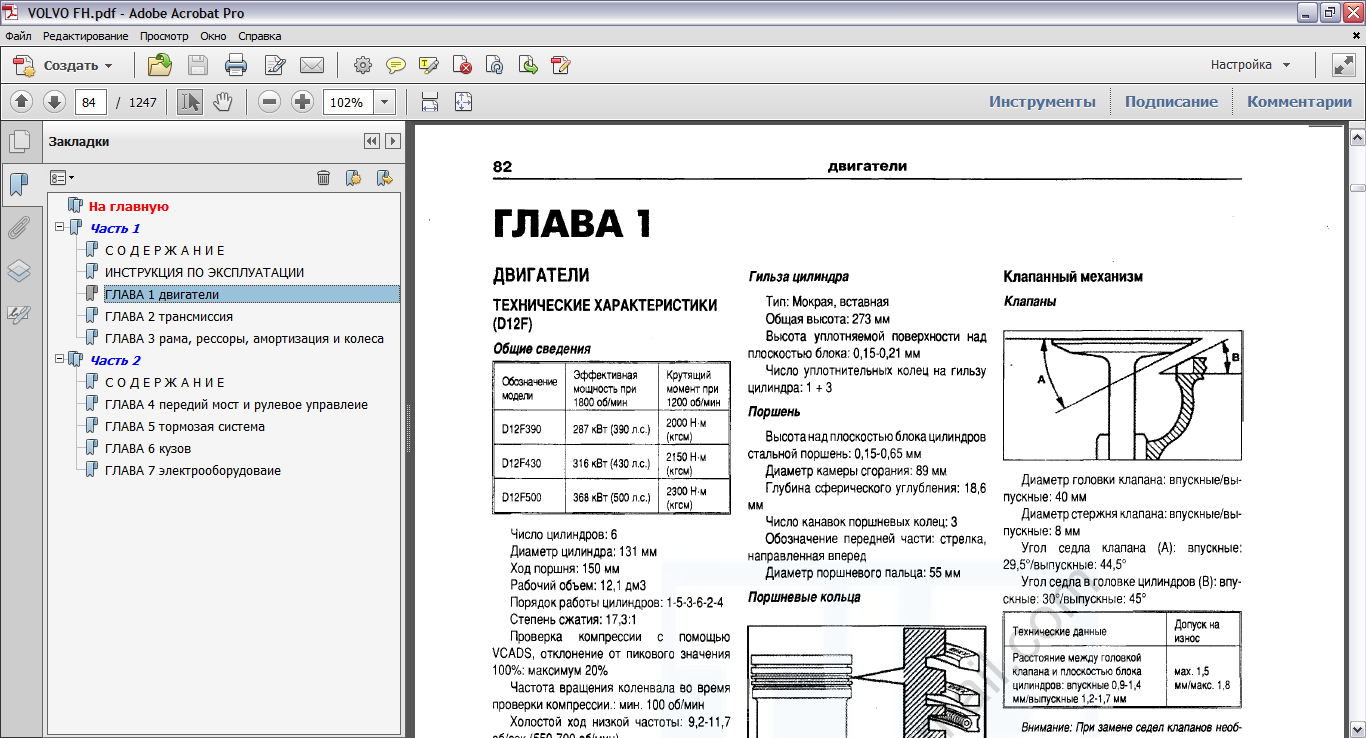
Task: Click the rotate pages icon
Action: [x=494, y=66]
